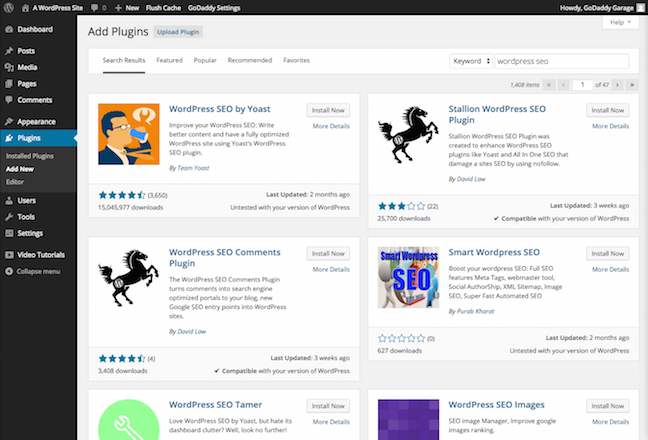
Task: Install WordPress SEO Images plugin
Action: [608, 406]
